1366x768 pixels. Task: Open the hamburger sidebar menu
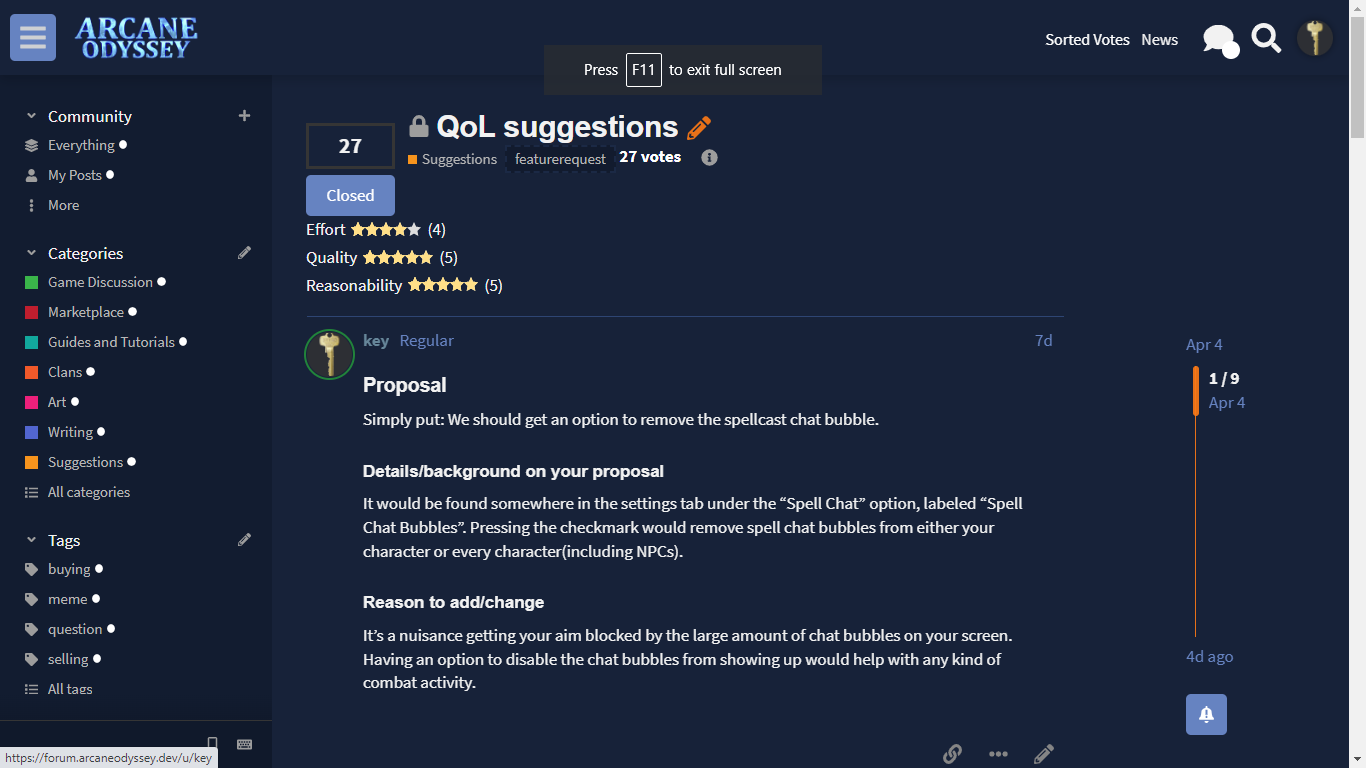coord(33,38)
